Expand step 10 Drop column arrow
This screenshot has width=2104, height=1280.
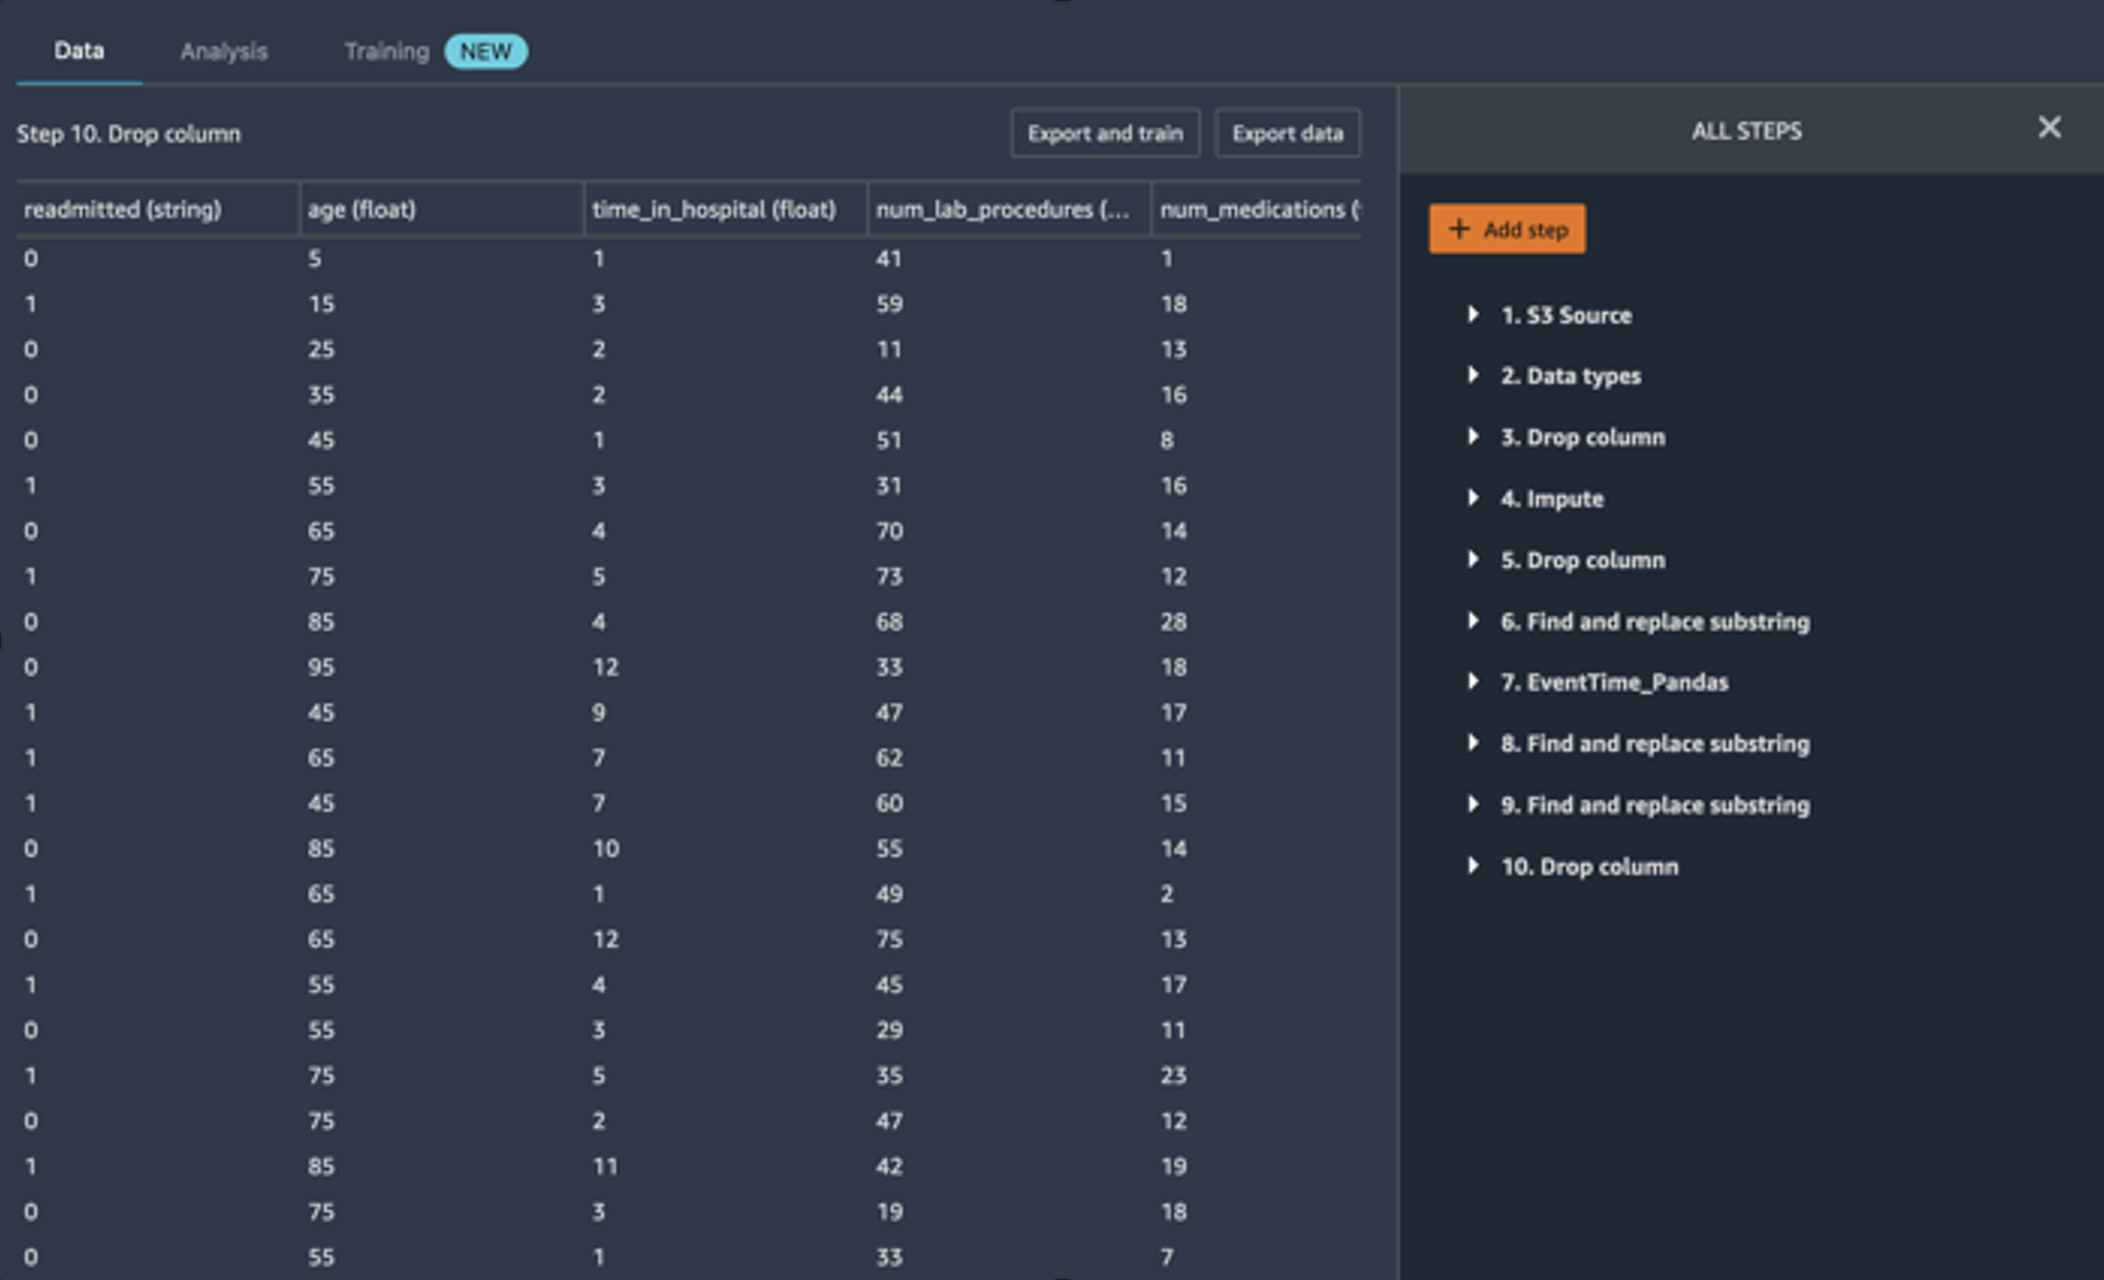point(1473,866)
